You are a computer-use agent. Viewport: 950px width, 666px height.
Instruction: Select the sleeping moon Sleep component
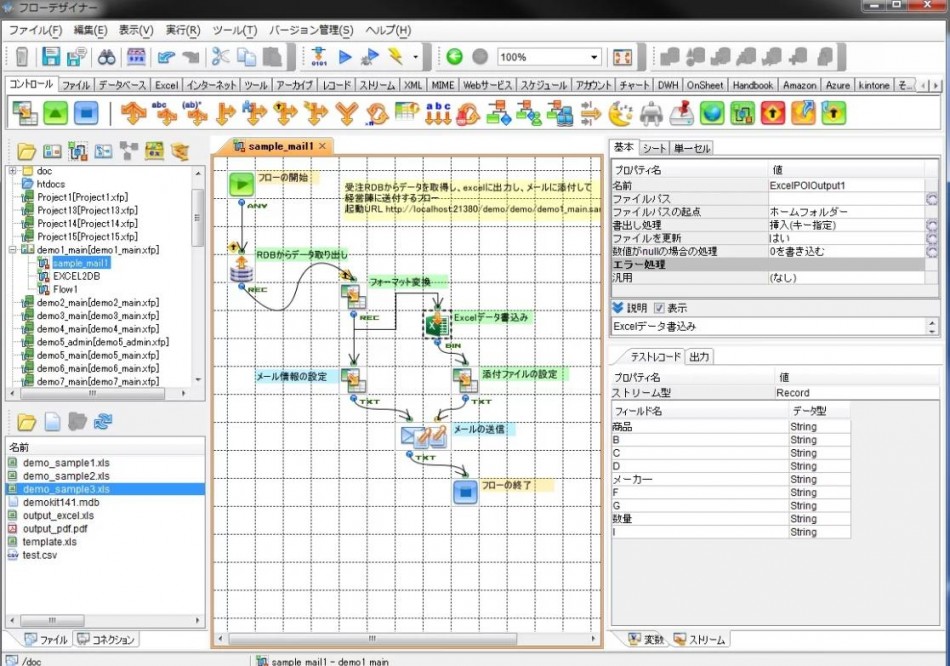620,113
